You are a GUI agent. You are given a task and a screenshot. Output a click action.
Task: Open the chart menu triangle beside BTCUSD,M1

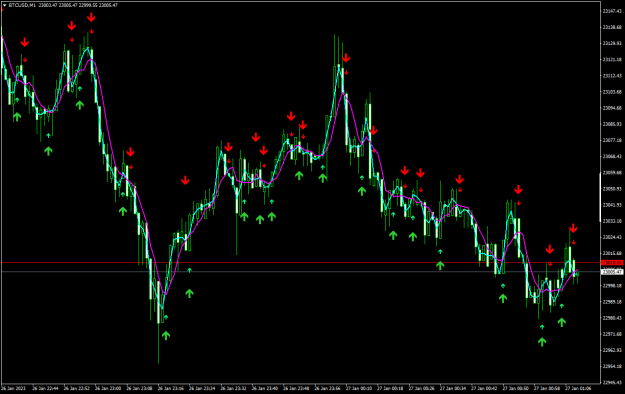tap(4, 6)
